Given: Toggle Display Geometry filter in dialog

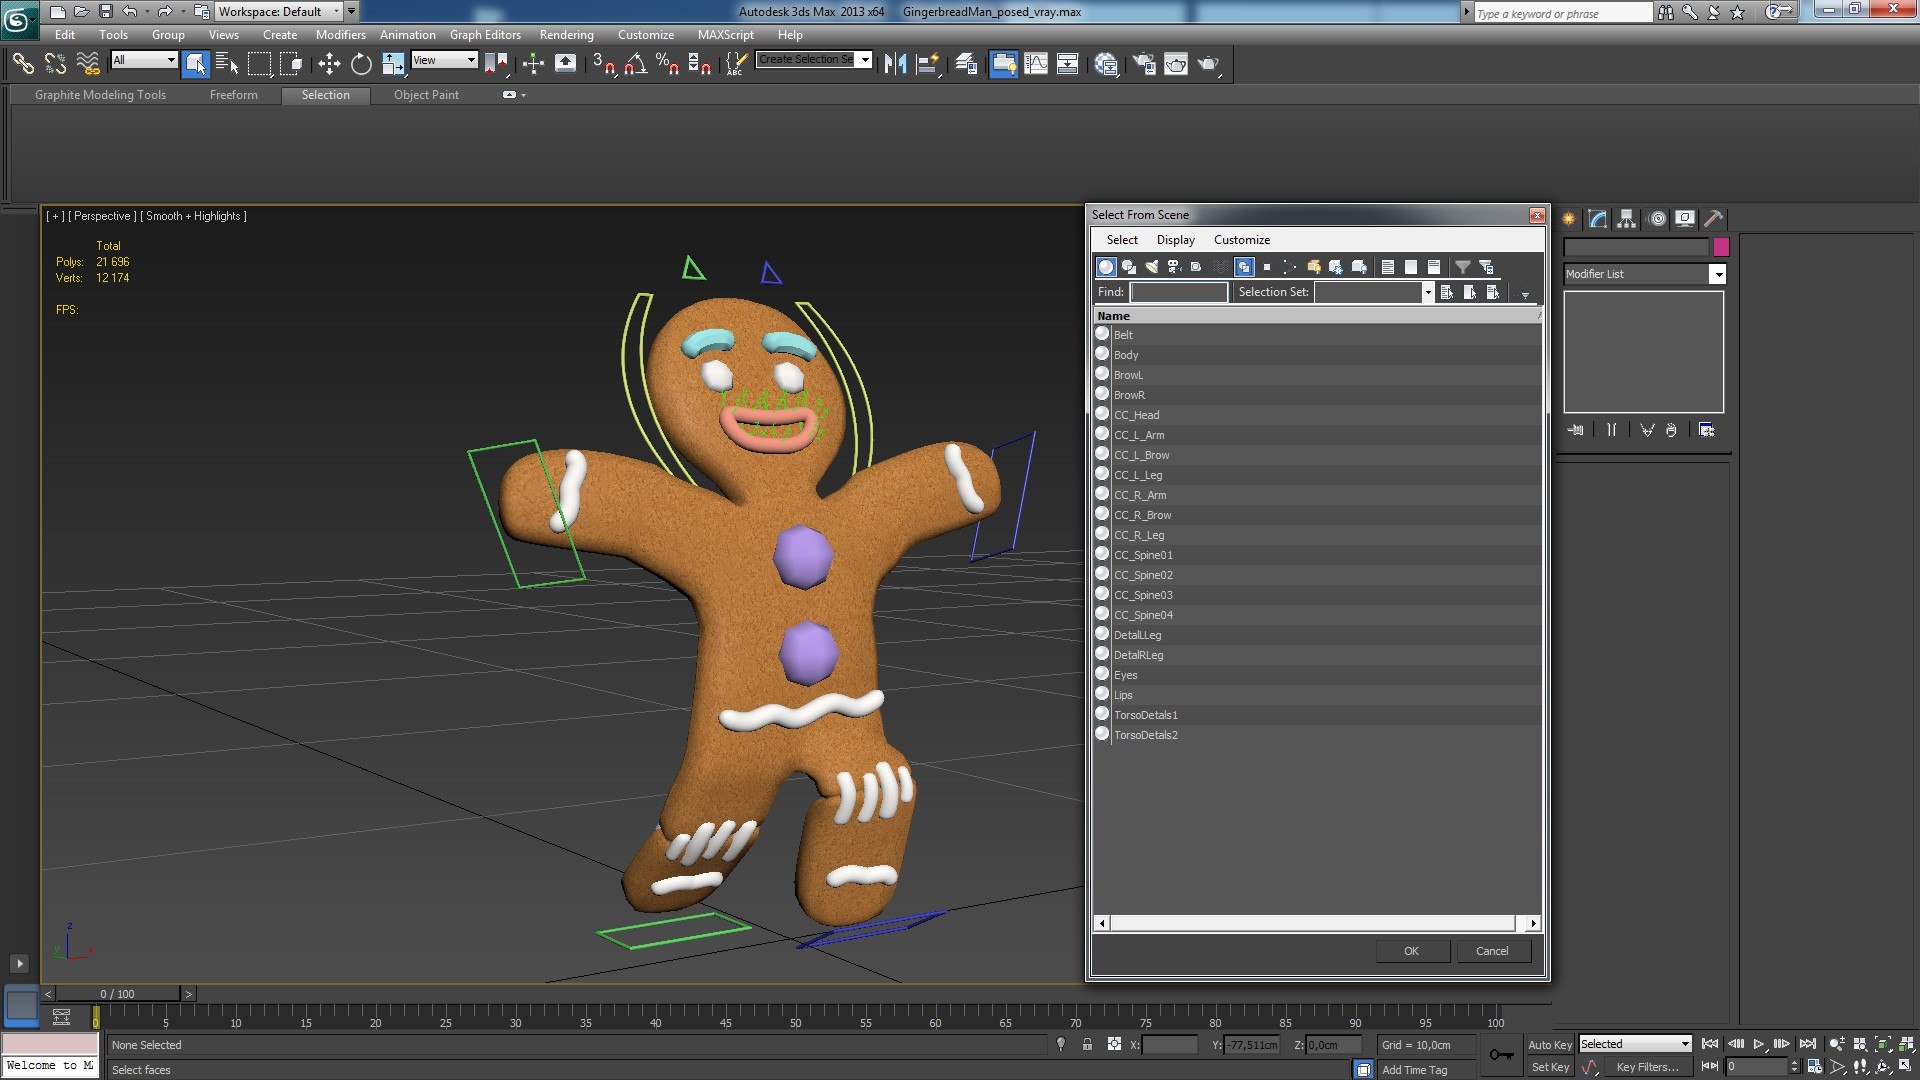Looking at the screenshot, I should point(1106,267).
